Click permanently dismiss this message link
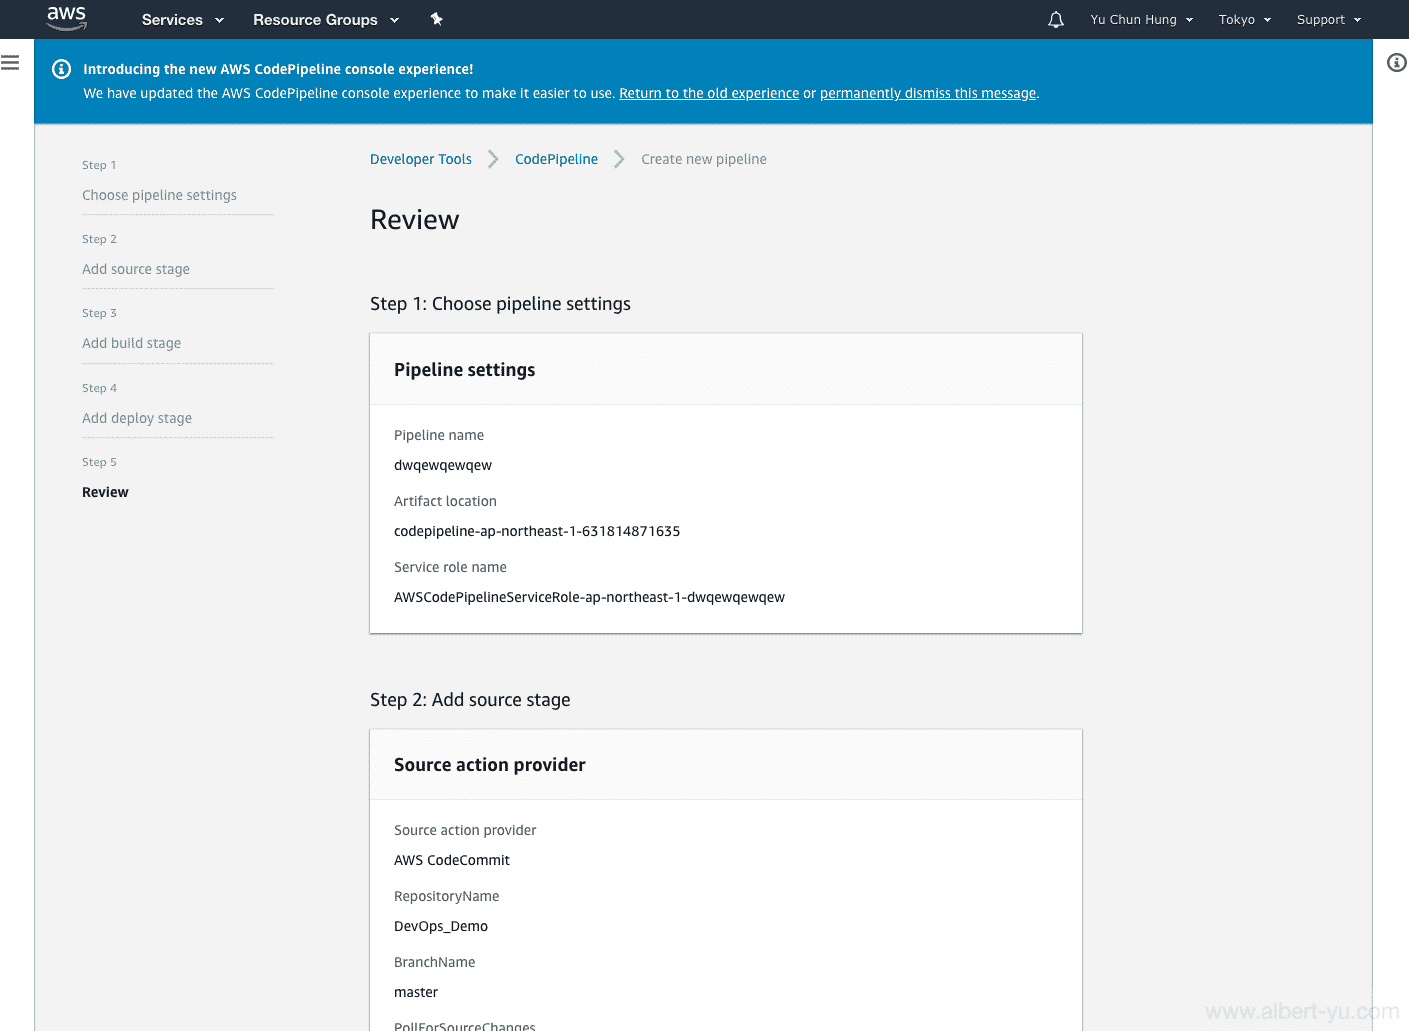The height and width of the screenshot is (1031, 1409). 928,93
